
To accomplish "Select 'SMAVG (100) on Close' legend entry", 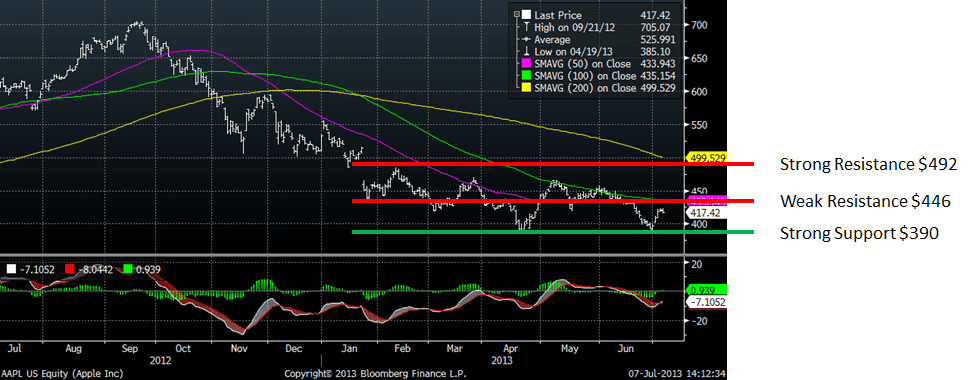I will click(585, 76).
